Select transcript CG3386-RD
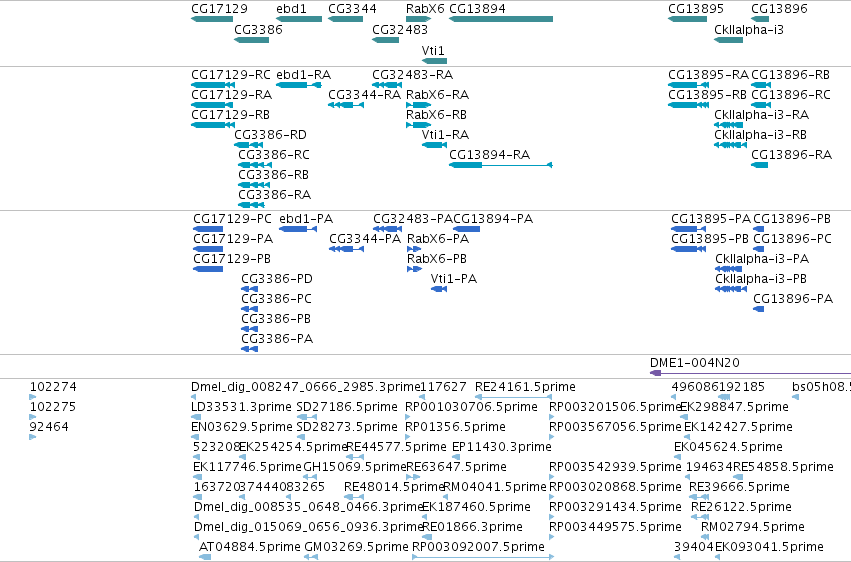 pos(249,145)
